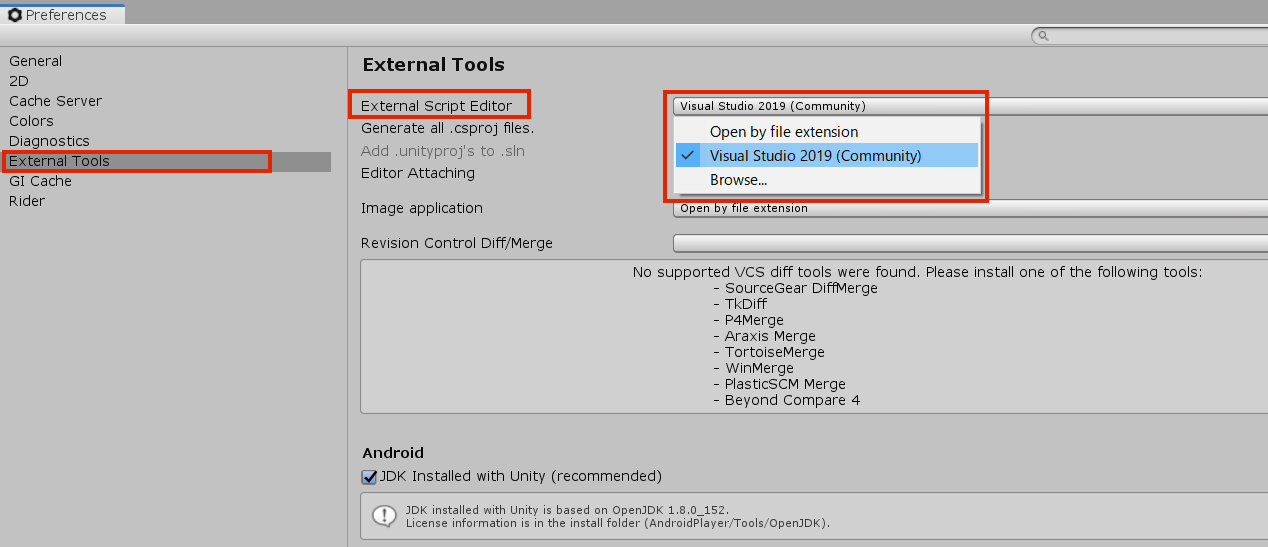Screen dimensions: 1268x547
Task: Open Diagnostics settings
Action: click(49, 141)
